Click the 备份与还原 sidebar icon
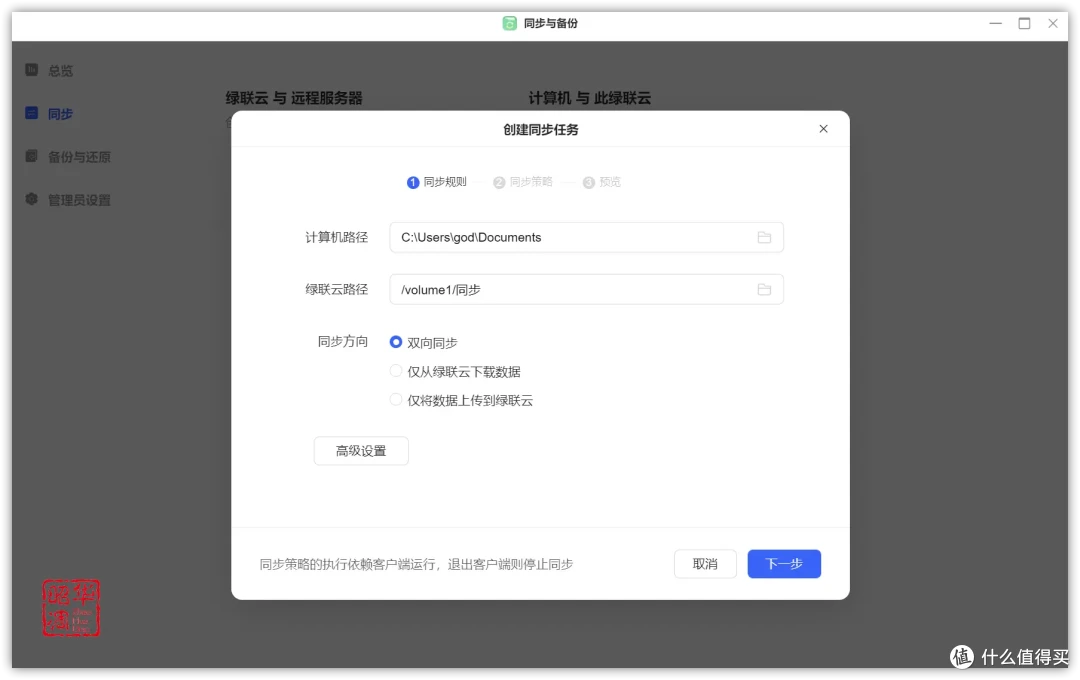Image resolution: width=1080 pixels, height=680 pixels. click(32, 156)
